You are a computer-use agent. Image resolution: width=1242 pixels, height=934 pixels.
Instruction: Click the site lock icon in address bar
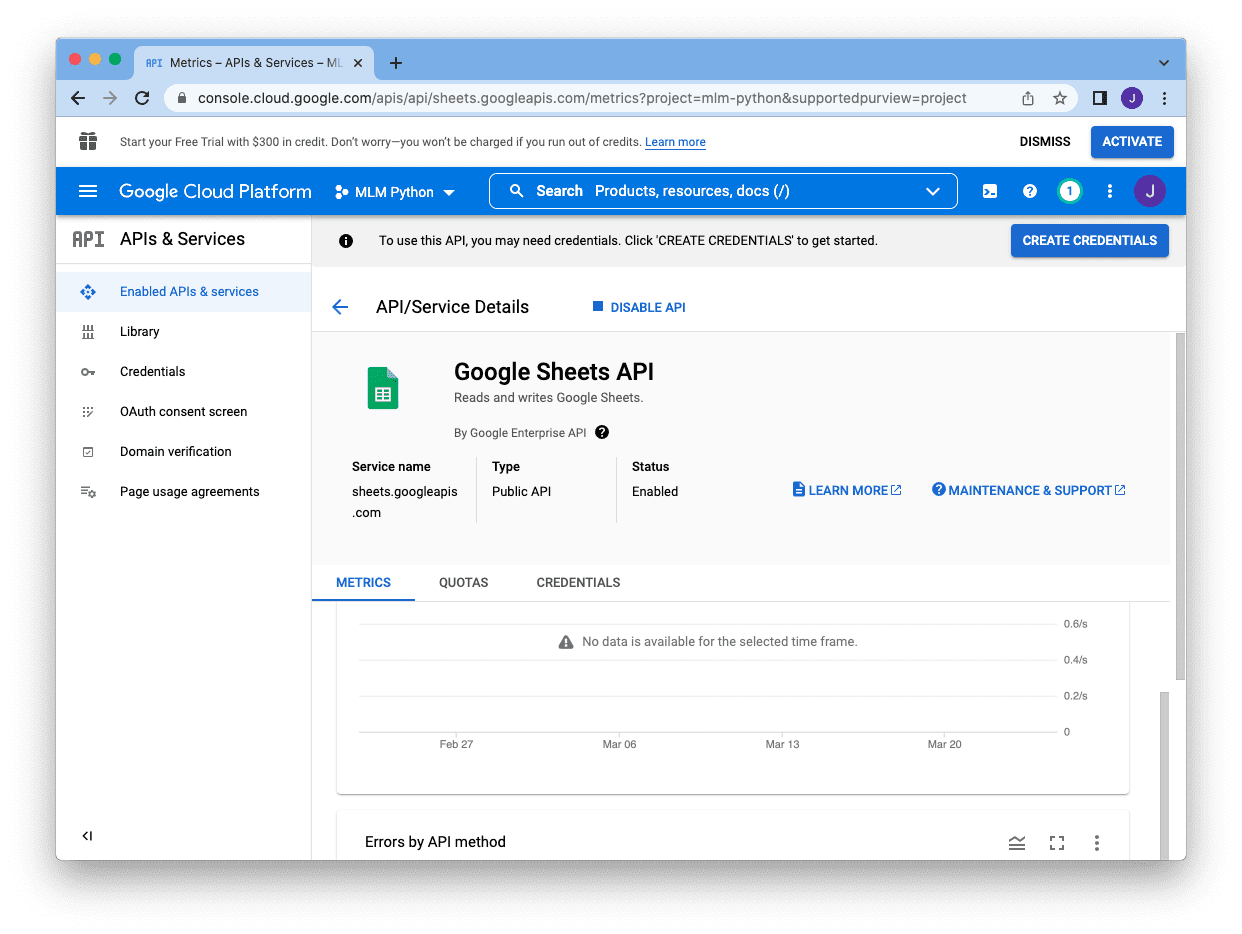pos(182,98)
